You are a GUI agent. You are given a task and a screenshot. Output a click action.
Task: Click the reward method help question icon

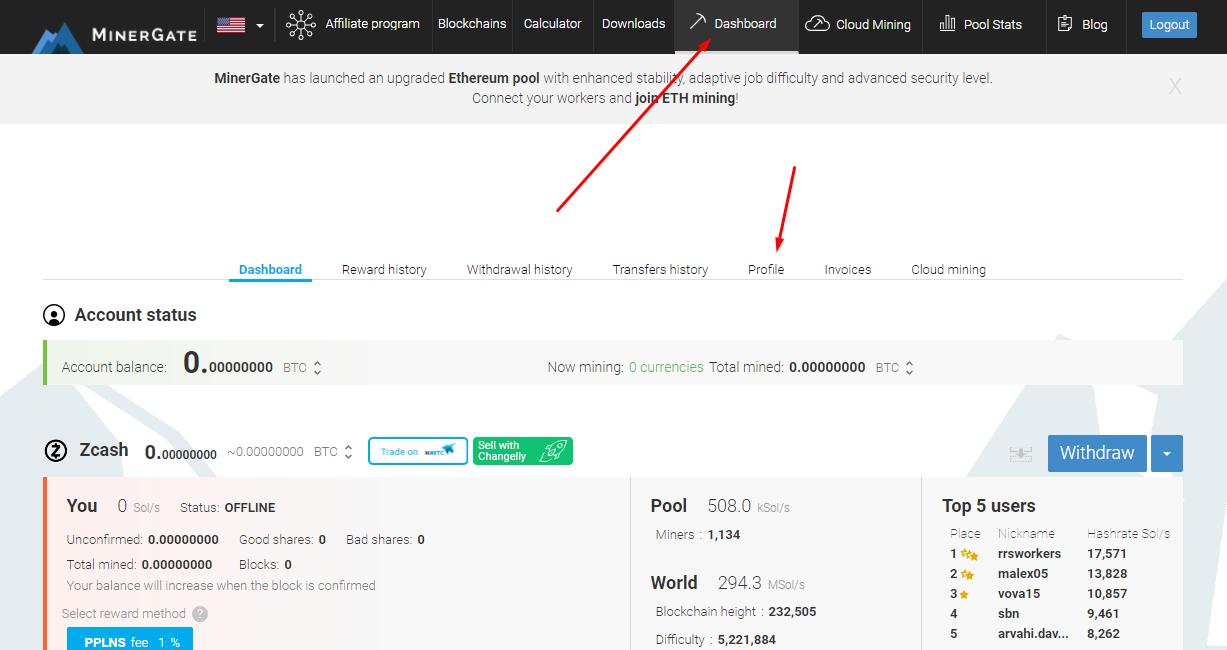click(200, 614)
